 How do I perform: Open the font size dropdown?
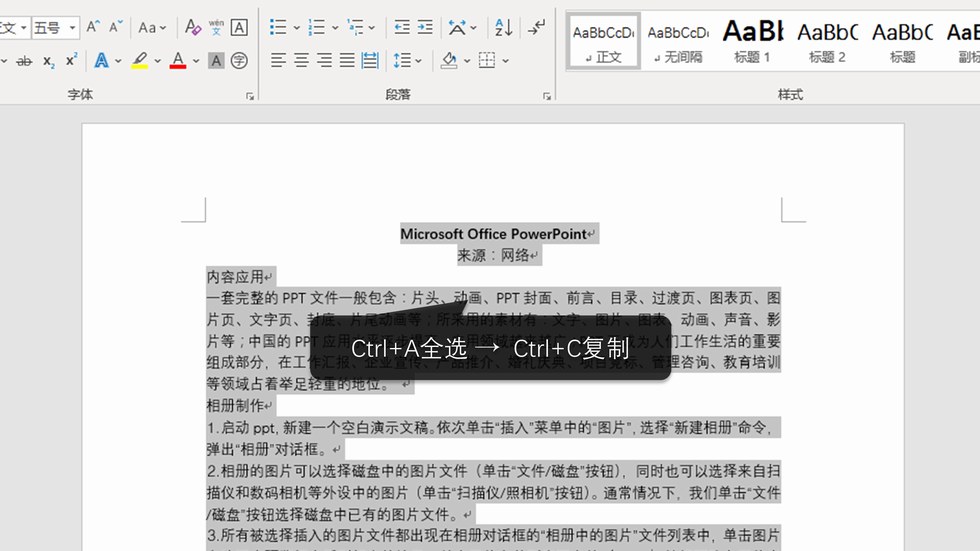point(73,28)
